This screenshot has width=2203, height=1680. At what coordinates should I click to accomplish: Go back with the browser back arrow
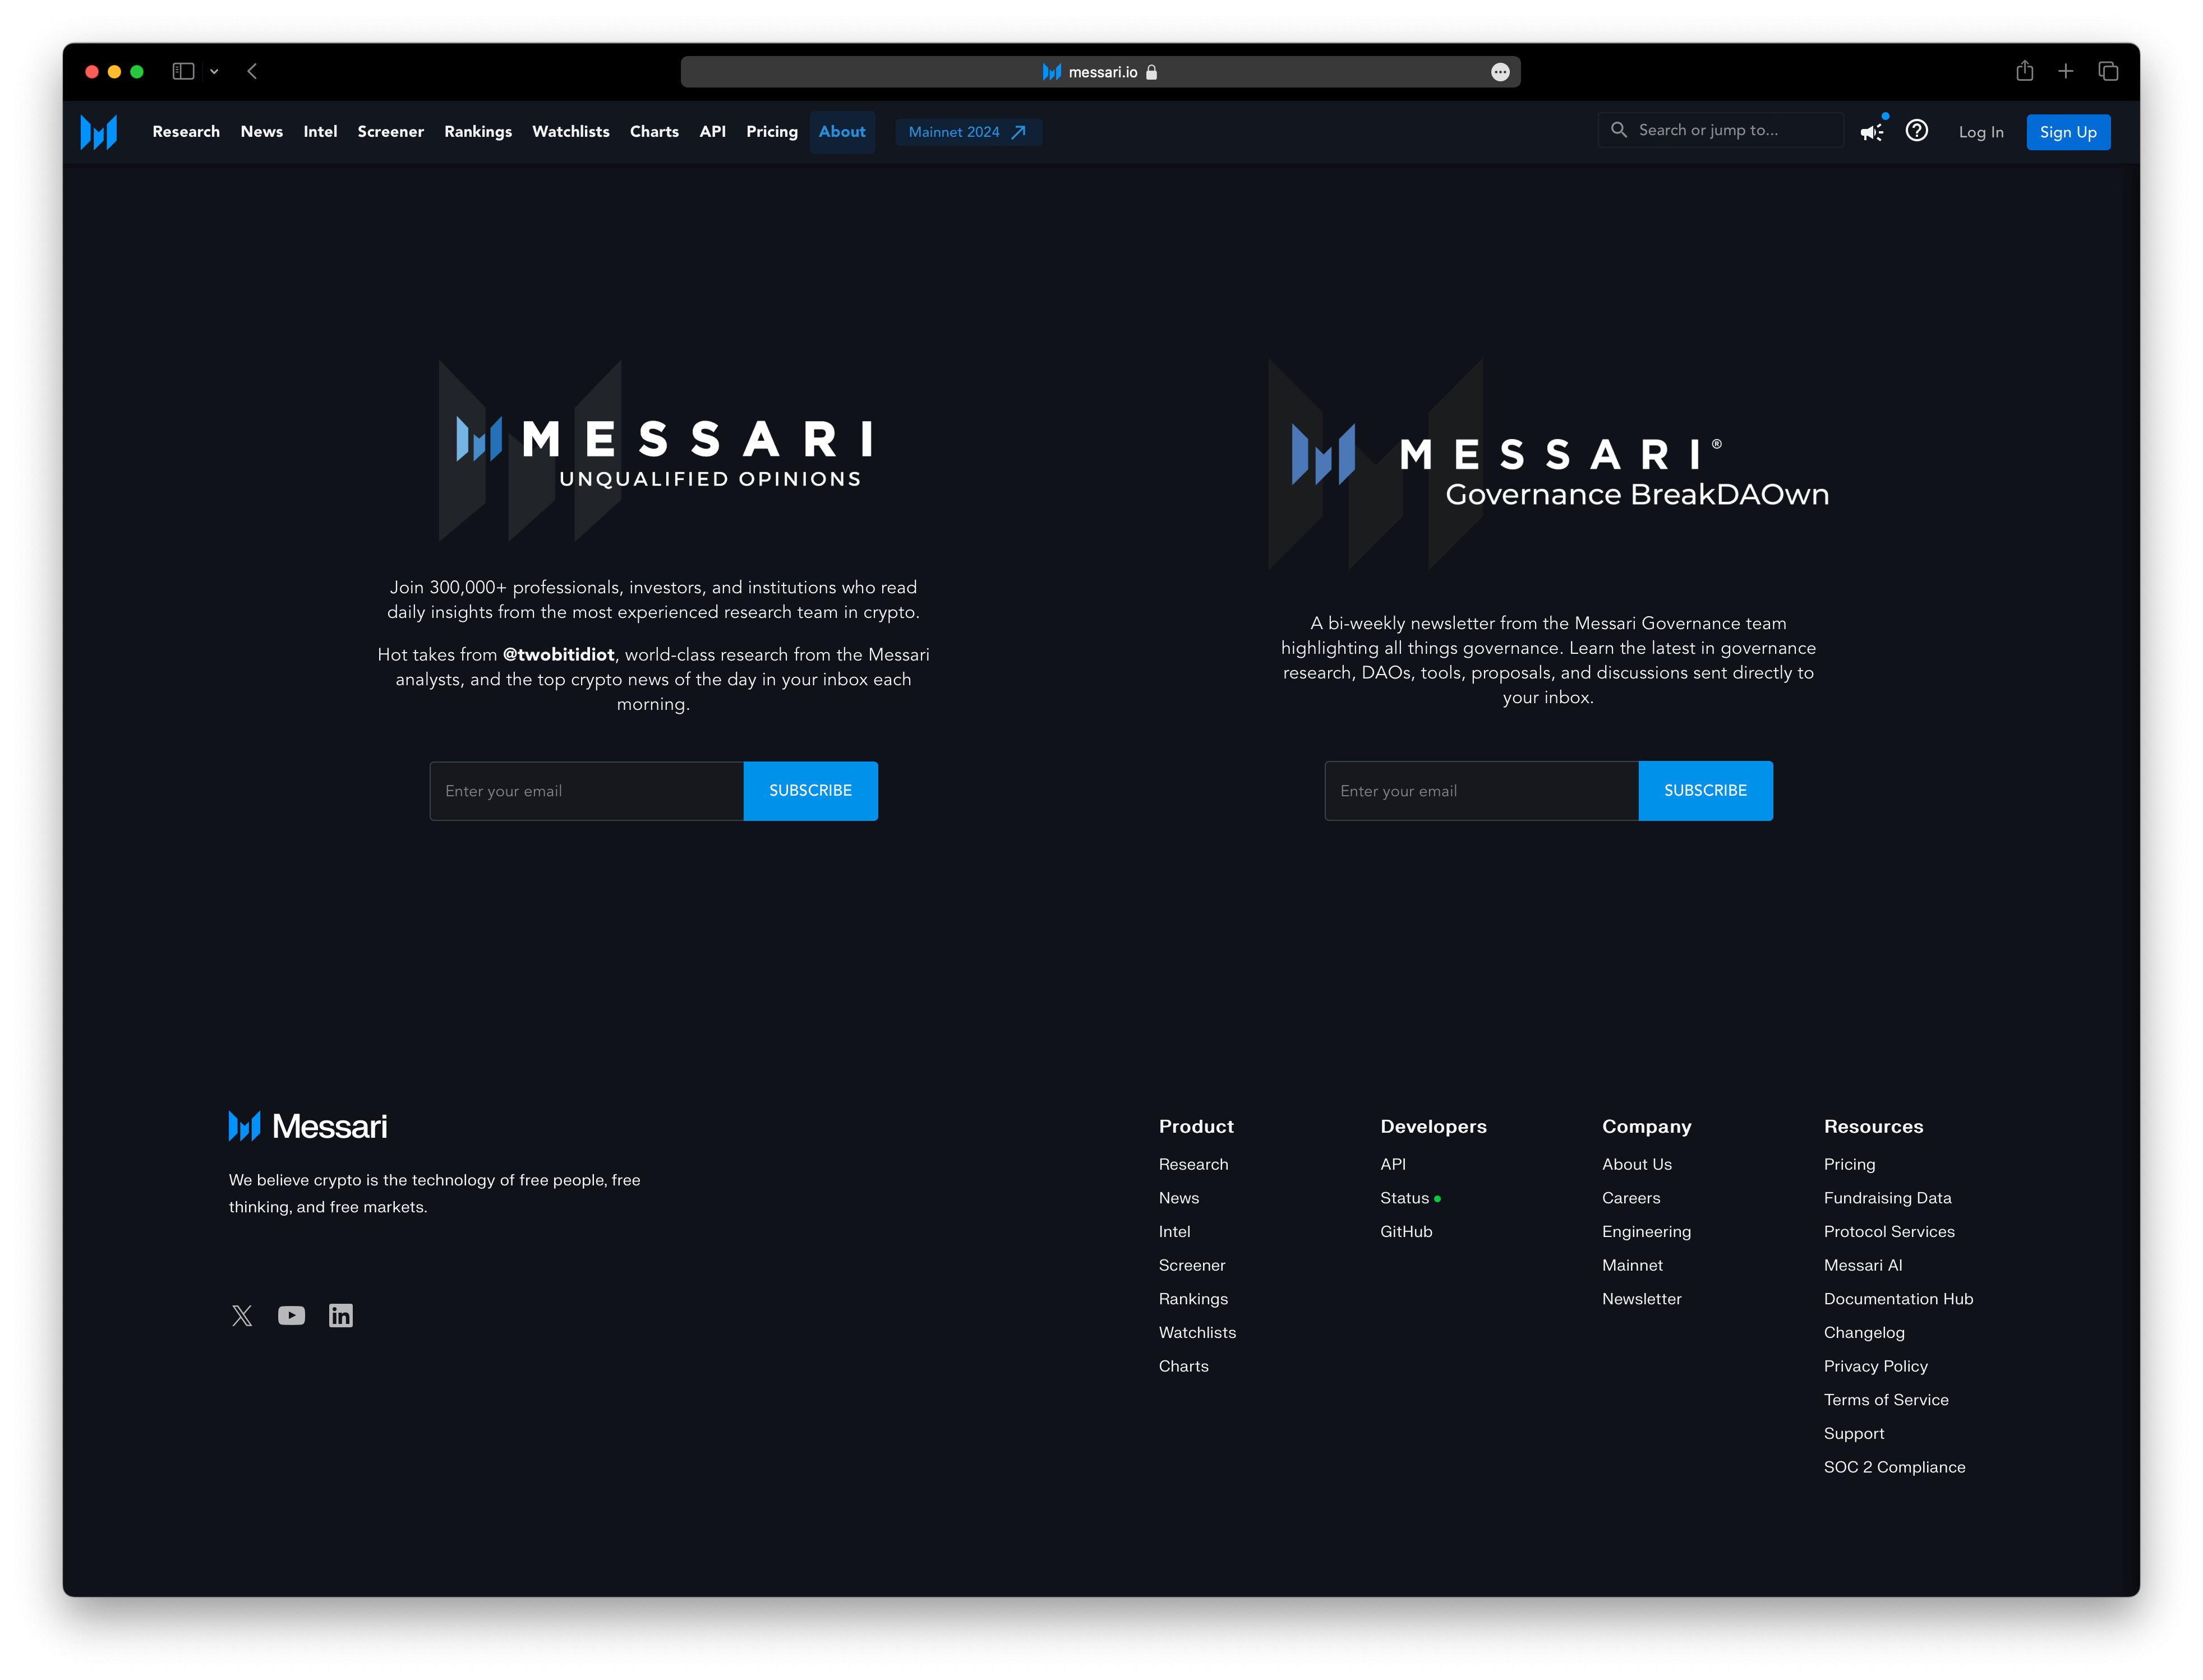pyautogui.click(x=253, y=71)
